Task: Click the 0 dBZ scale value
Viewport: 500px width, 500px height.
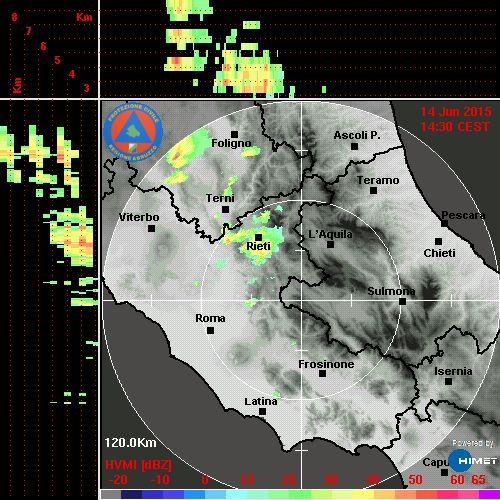Action: tap(205, 480)
